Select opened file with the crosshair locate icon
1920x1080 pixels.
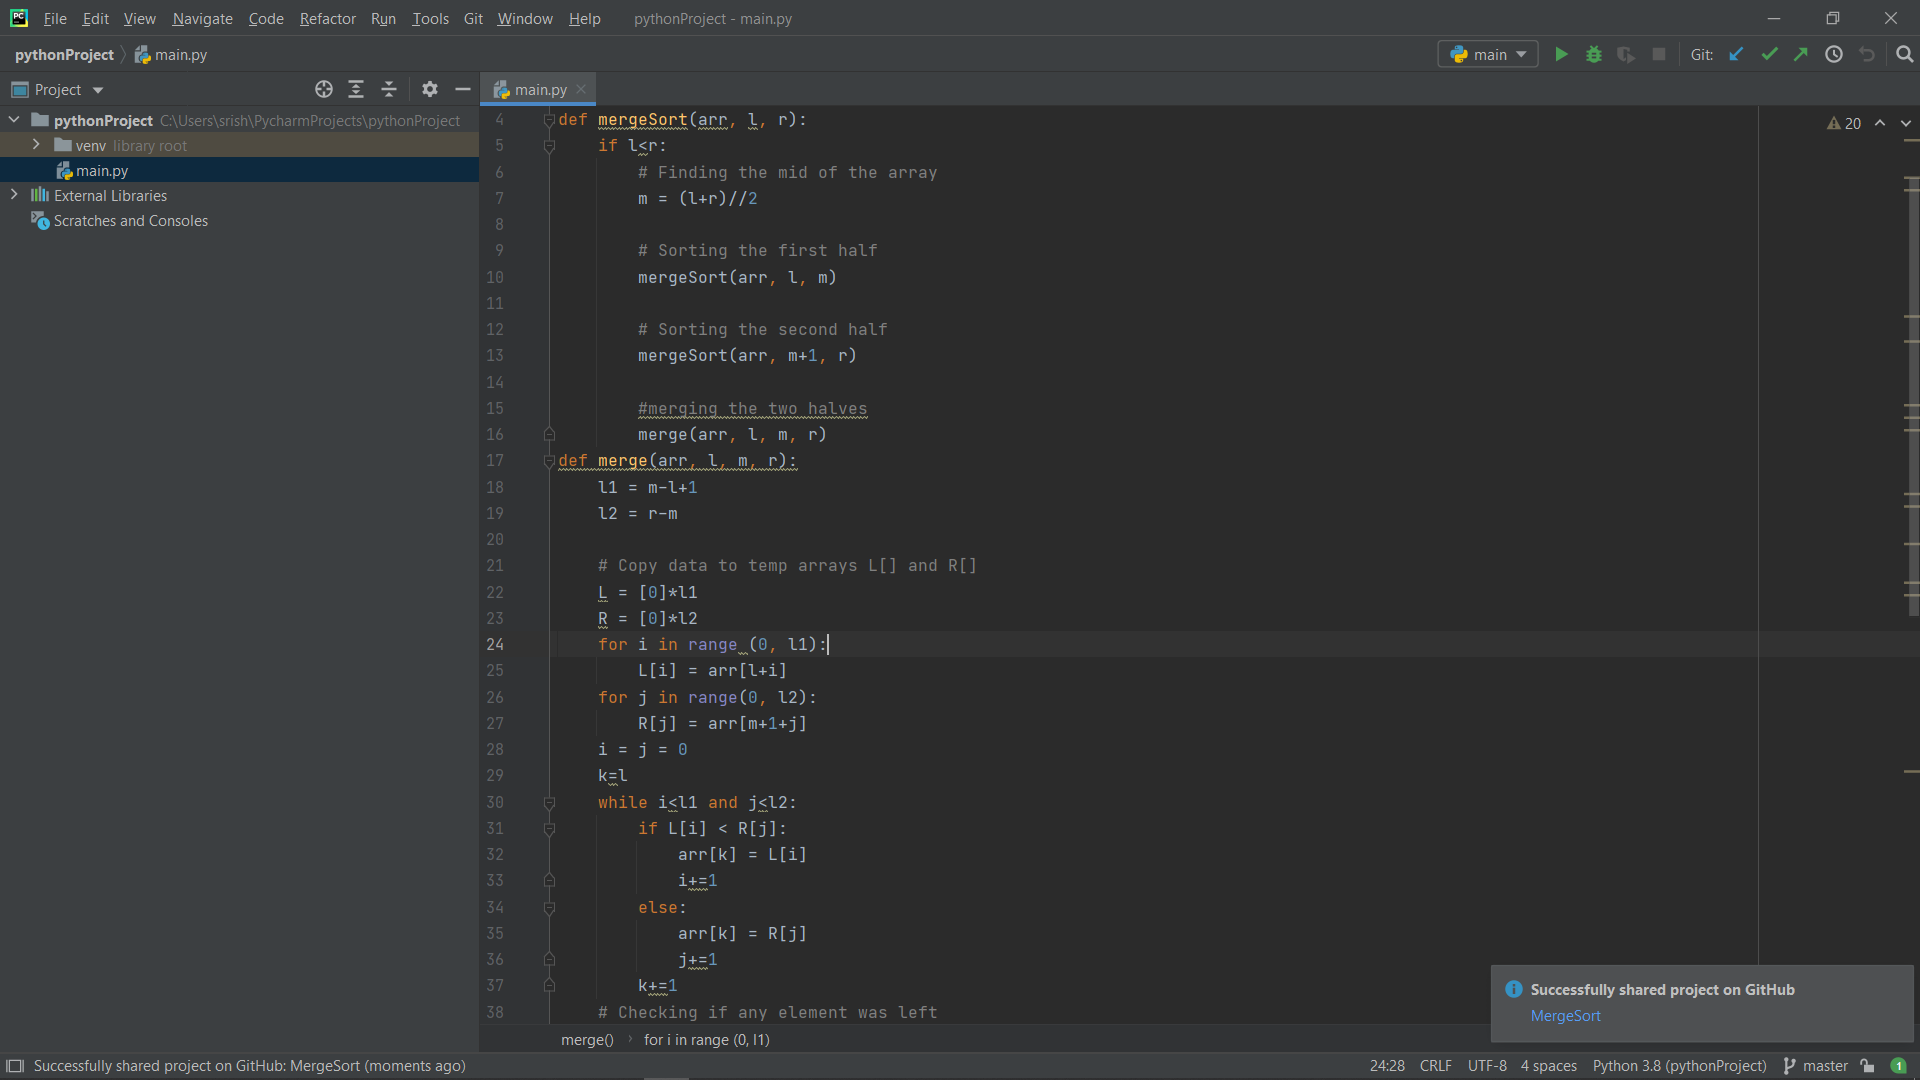(x=323, y=90)
